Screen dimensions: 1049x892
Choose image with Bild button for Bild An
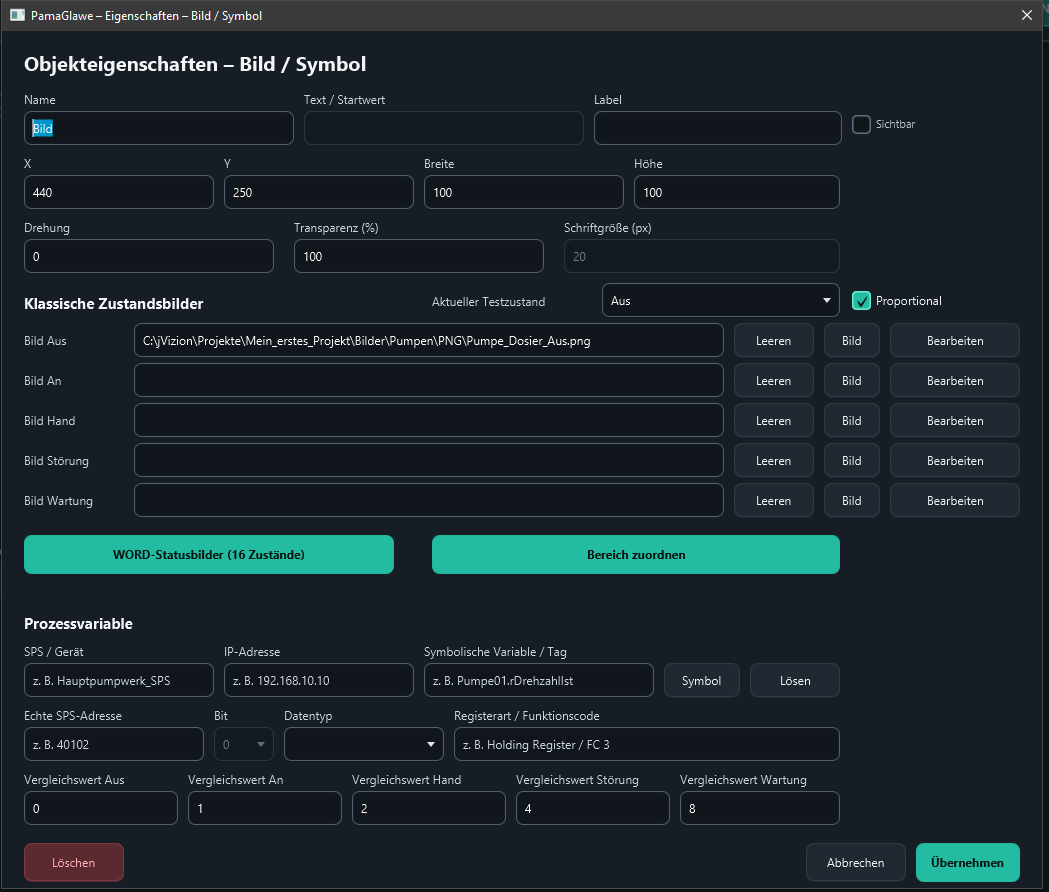click(852, 381)
